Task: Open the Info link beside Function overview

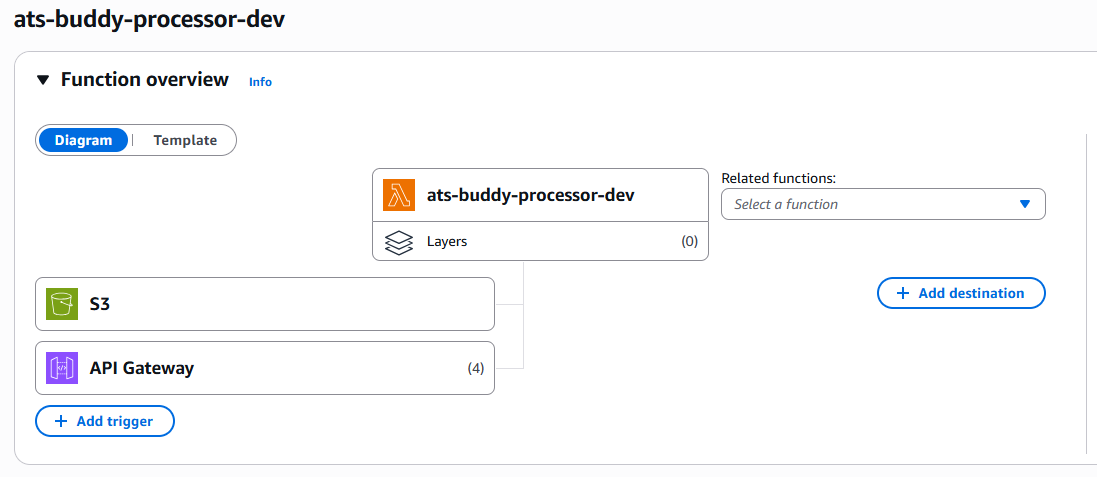Action: coord(260,82)
